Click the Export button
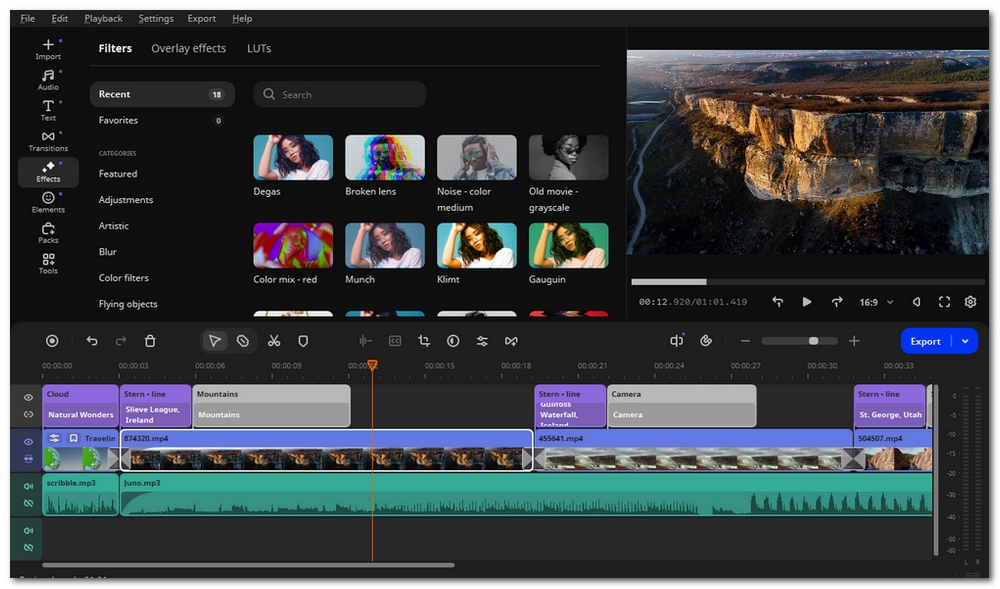The width and height of the screenshot is (1000, 589). pyautogui.click(x=925, y=341)
